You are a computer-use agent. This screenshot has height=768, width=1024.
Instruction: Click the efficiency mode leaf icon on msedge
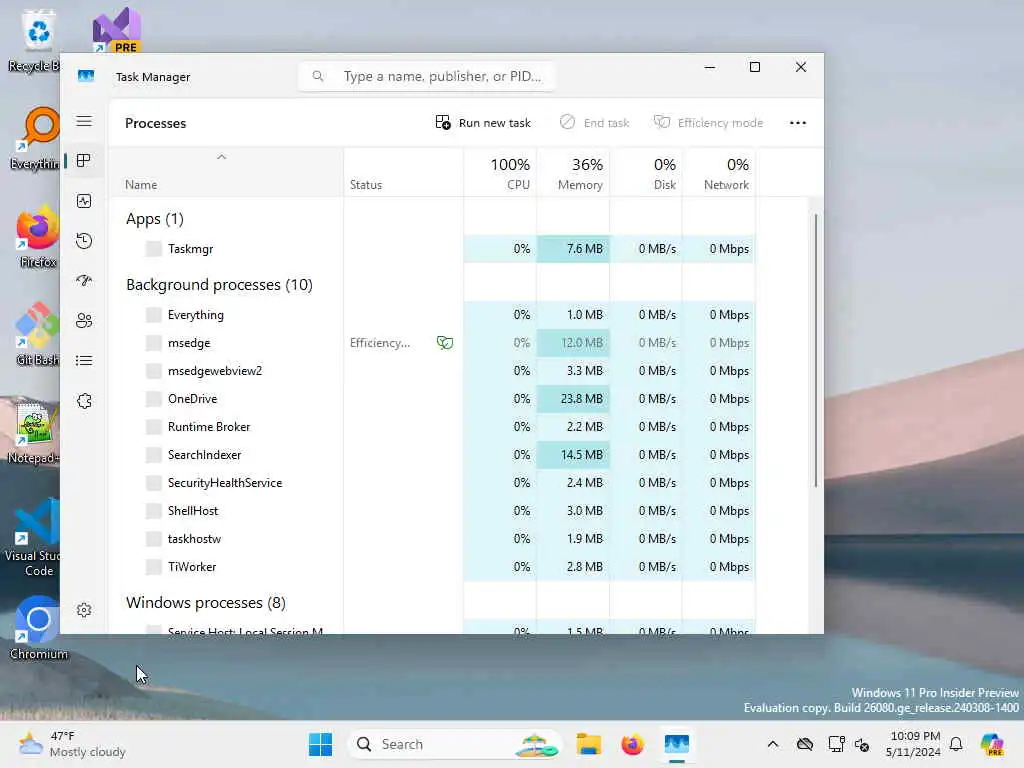[445, 342]
